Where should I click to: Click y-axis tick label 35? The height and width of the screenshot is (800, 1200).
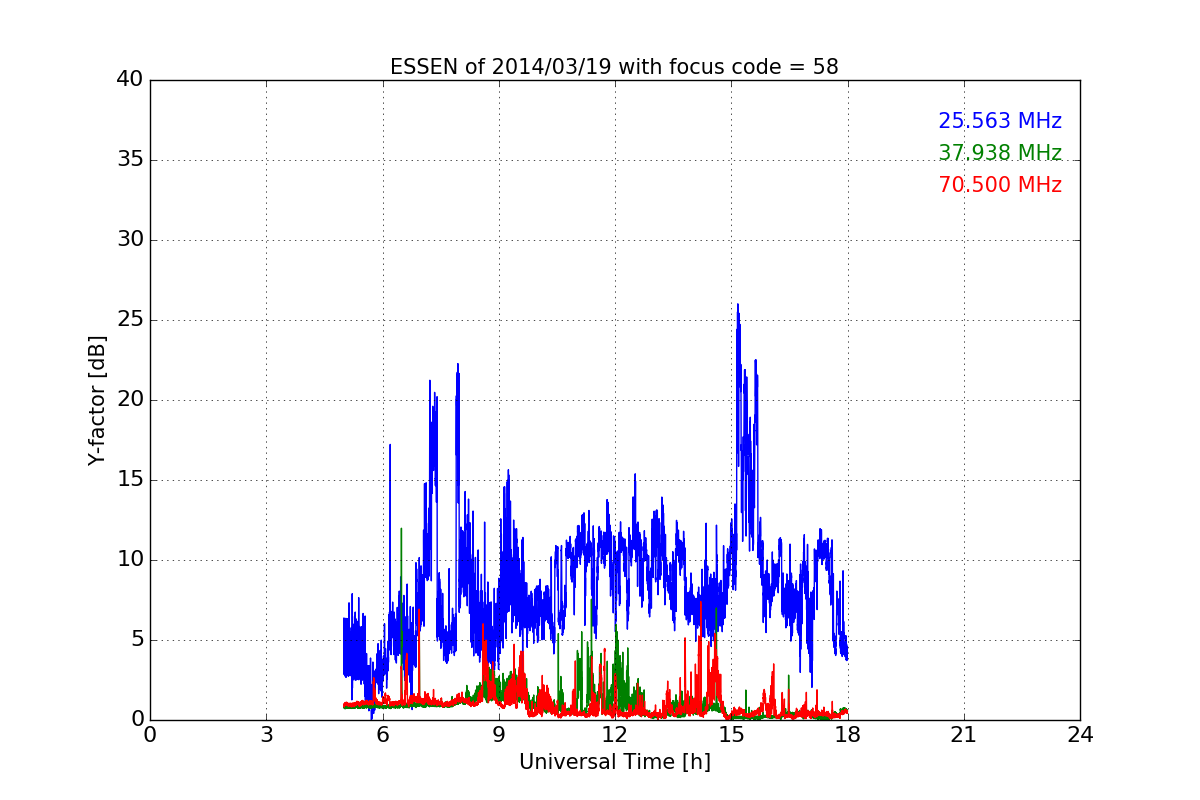click(130, 160)
